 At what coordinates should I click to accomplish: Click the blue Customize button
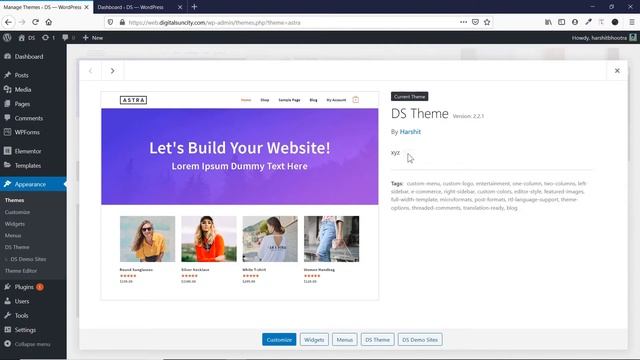click(x=279, y=340)
